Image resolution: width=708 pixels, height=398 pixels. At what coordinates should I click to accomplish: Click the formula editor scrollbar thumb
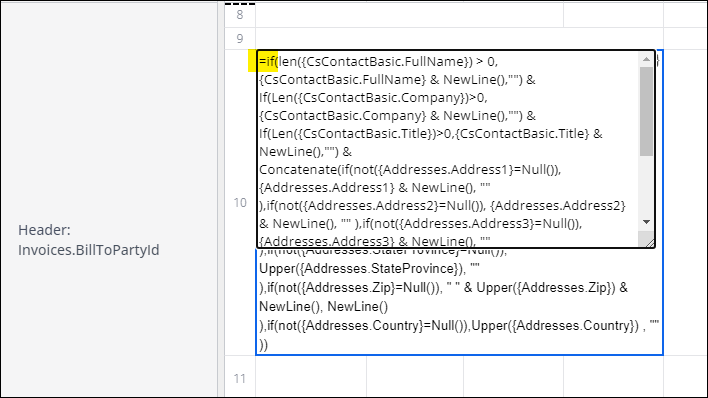(x=646, y=111)
